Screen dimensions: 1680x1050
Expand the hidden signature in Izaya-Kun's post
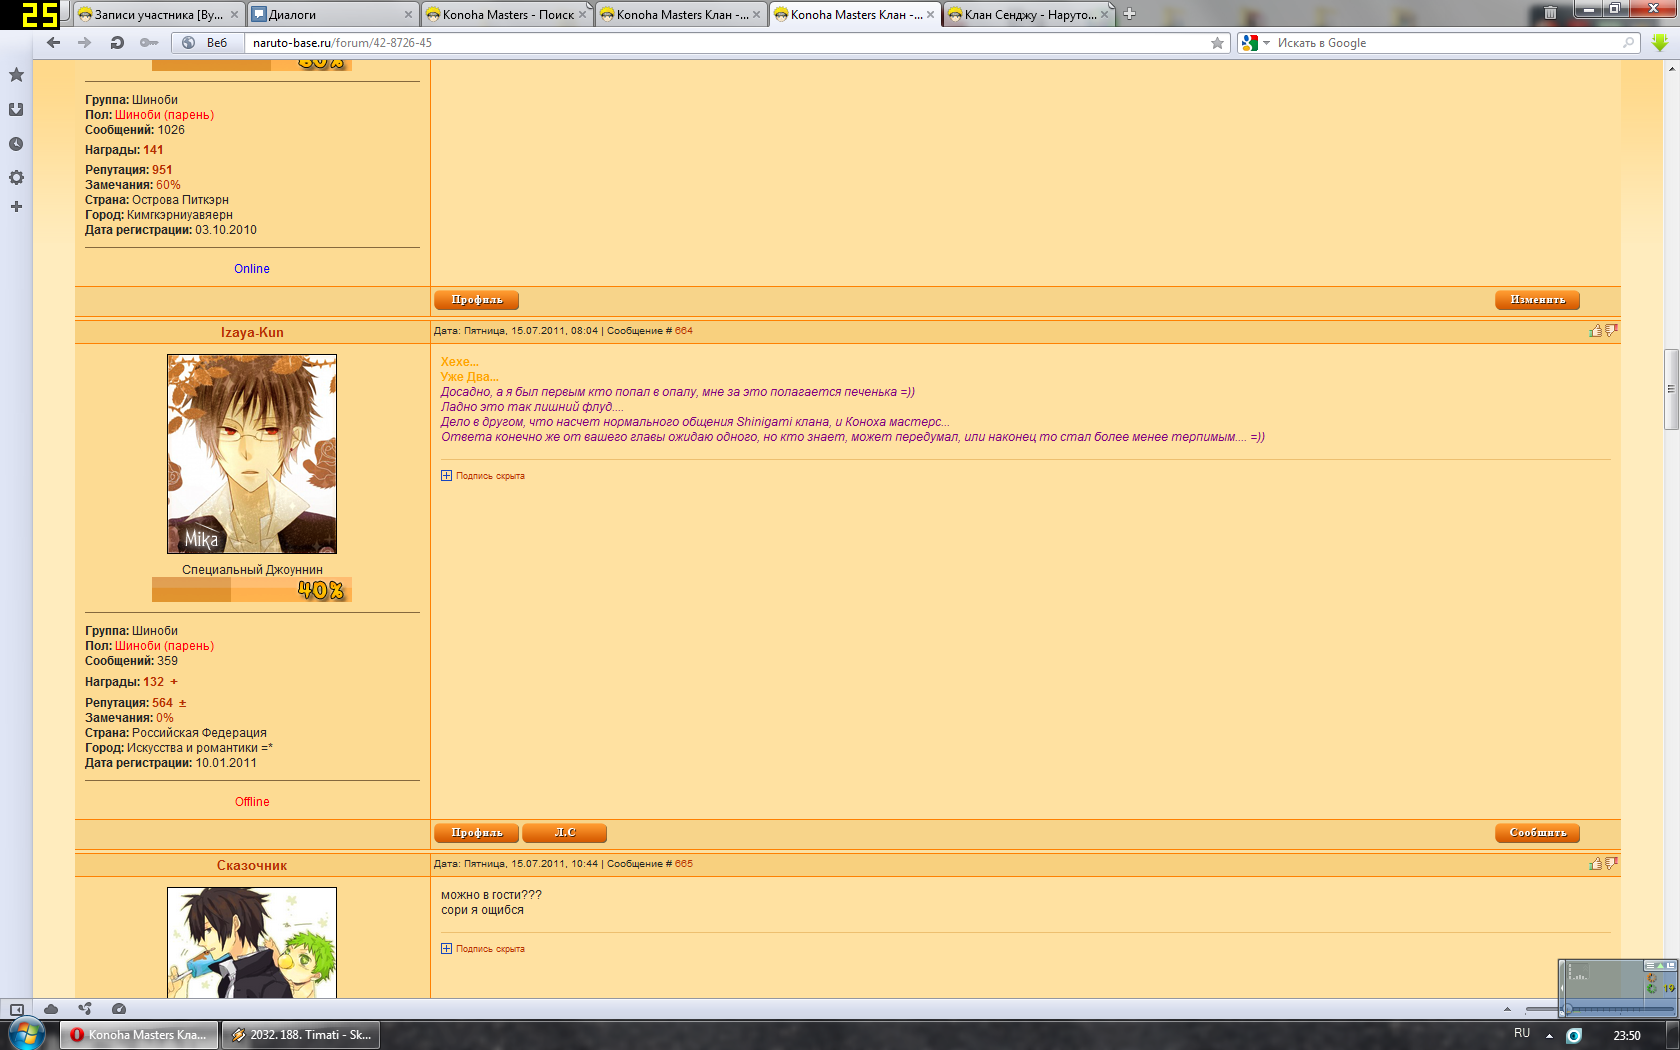(x=446, y=476)
